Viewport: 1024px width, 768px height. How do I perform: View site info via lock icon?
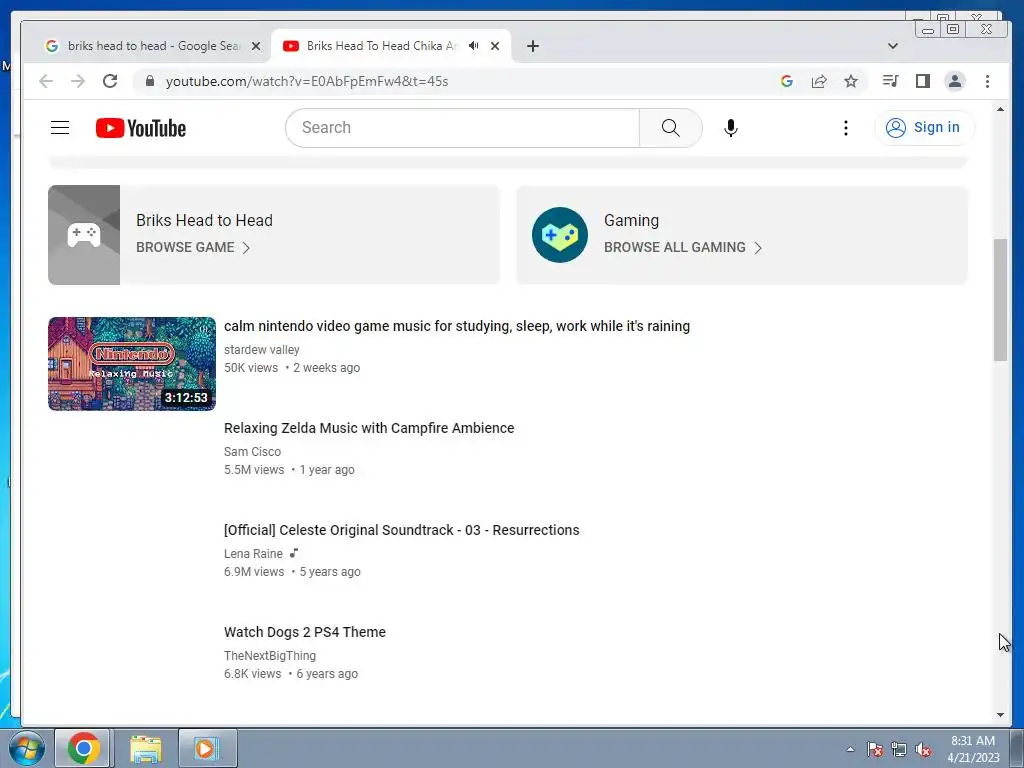point(150,81)
